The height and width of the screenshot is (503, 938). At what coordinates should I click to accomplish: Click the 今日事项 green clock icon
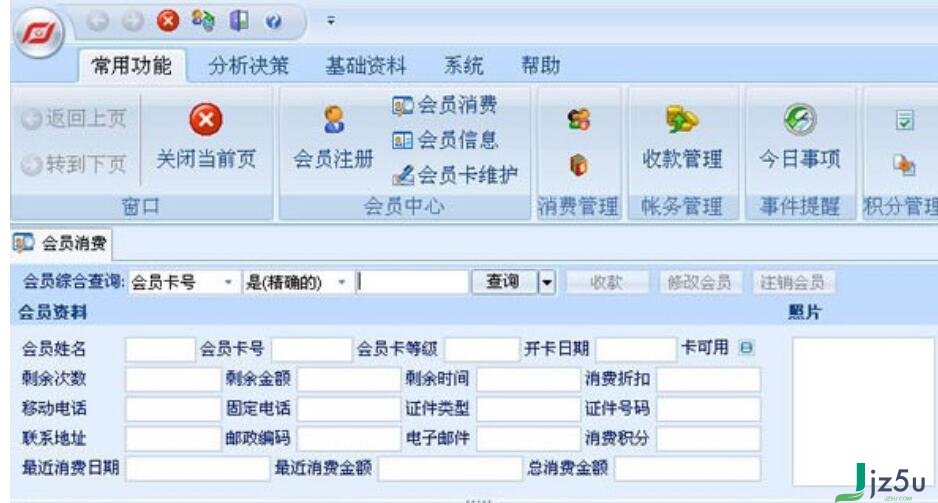point(800,119)
